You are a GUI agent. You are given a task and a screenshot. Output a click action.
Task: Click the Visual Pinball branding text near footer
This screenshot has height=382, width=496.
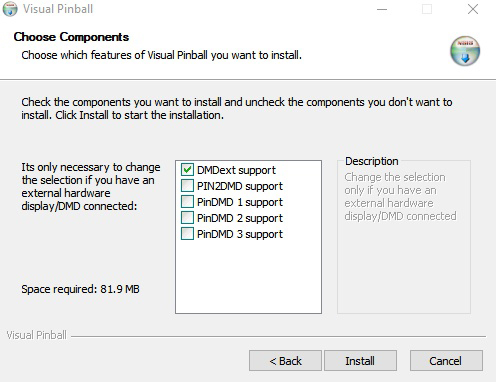tap(37, 335)
